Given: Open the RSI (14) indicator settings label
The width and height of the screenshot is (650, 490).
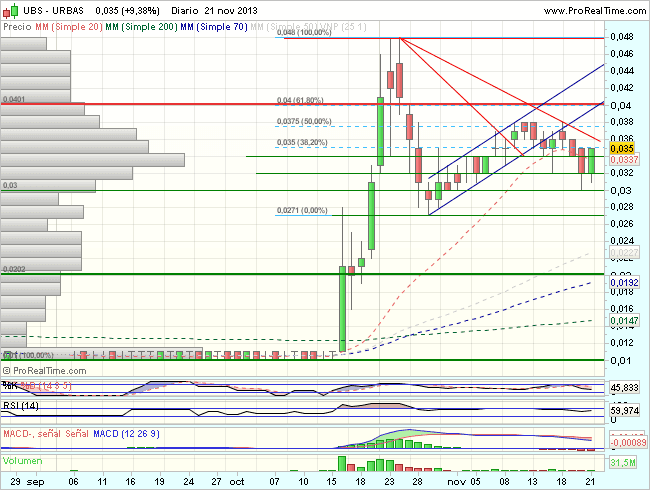Looking at the screenshot, I should tap(20, 407).
